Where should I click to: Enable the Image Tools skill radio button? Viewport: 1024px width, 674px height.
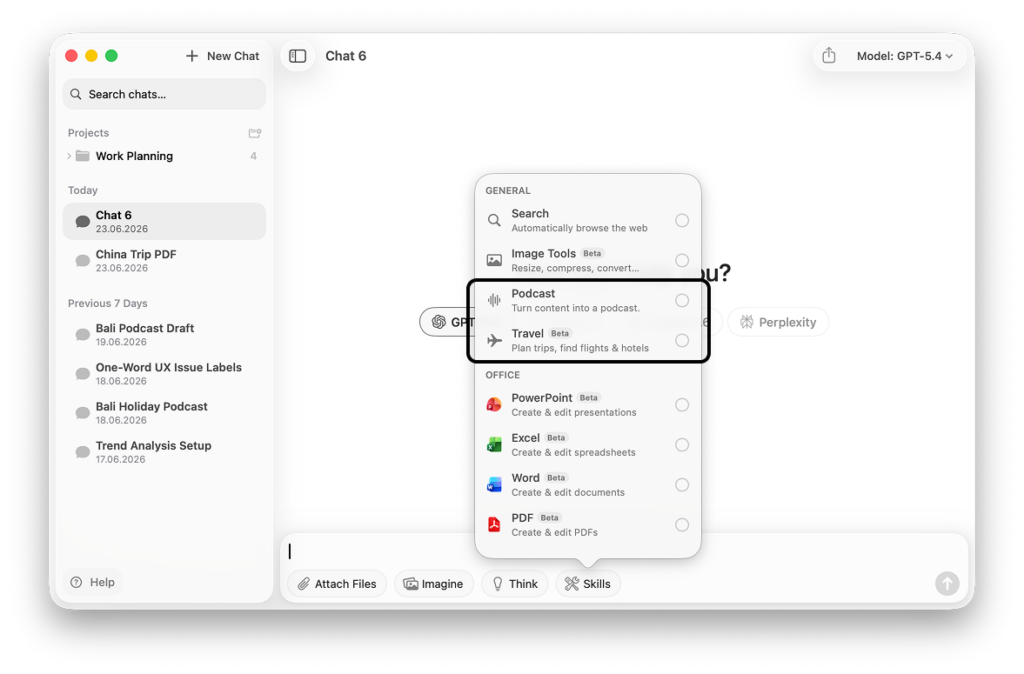coord(682,261)
